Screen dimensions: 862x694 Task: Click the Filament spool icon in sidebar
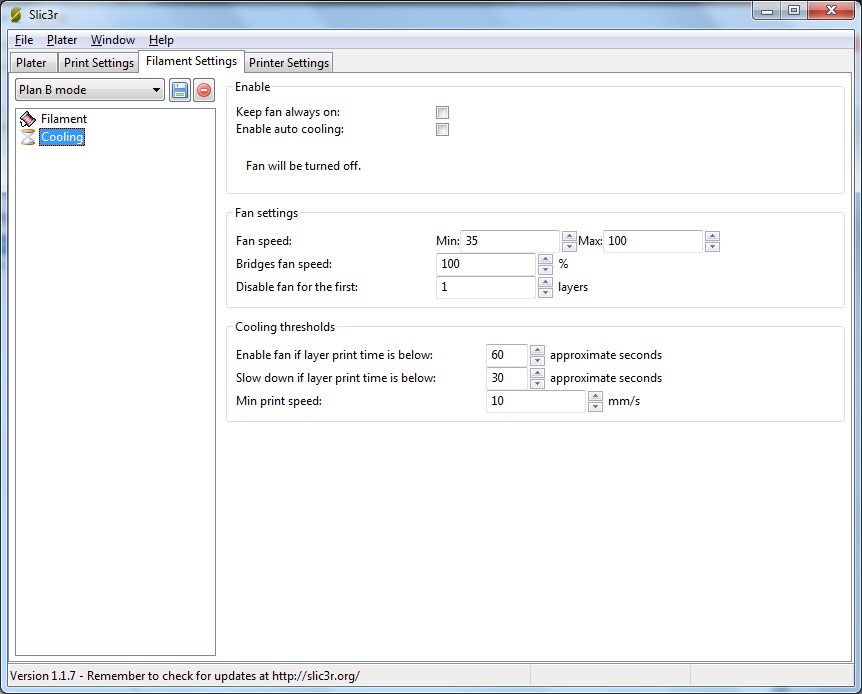click(x=27, y=119)
